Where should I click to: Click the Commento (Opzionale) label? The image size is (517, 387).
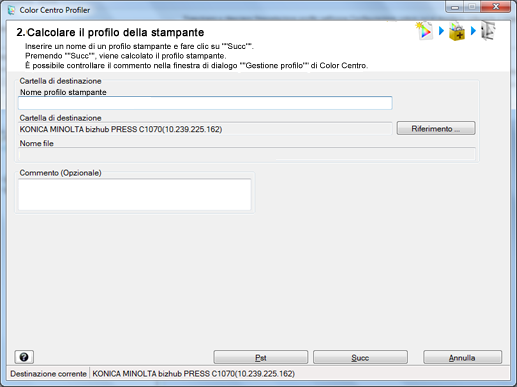(60, 173)
